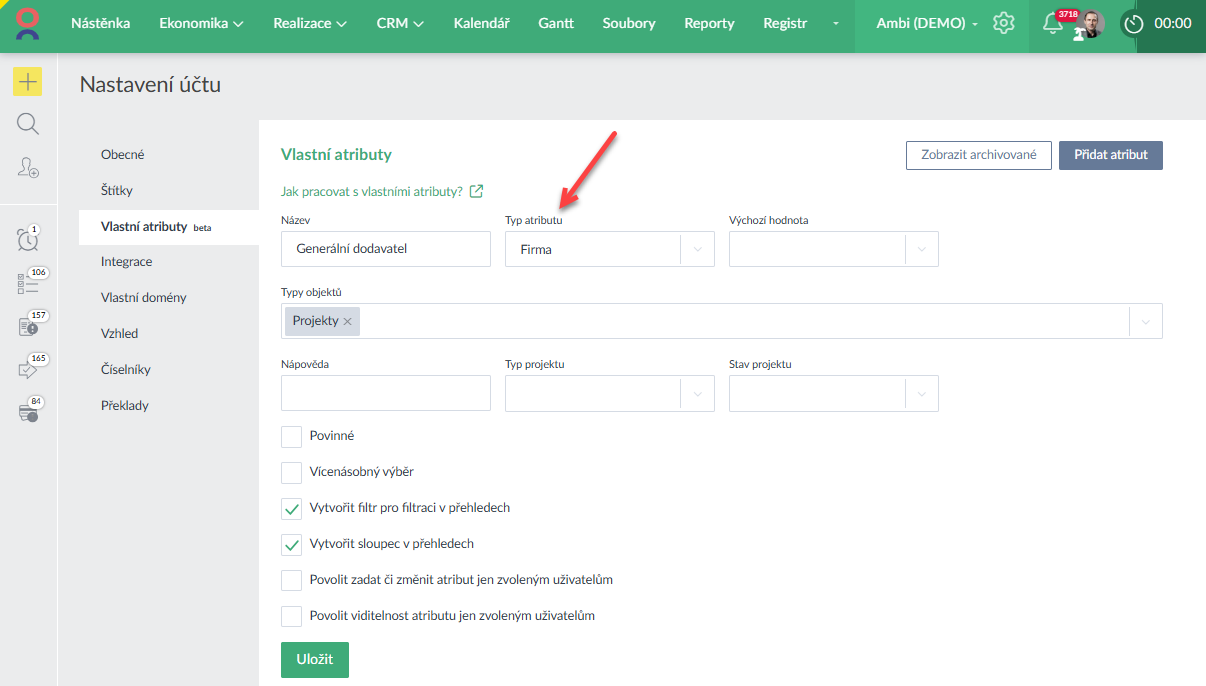Viewport: 1206px width, 686px height.
Task: Click the settings gear icon in the top bar
Action: (1003, 23)
